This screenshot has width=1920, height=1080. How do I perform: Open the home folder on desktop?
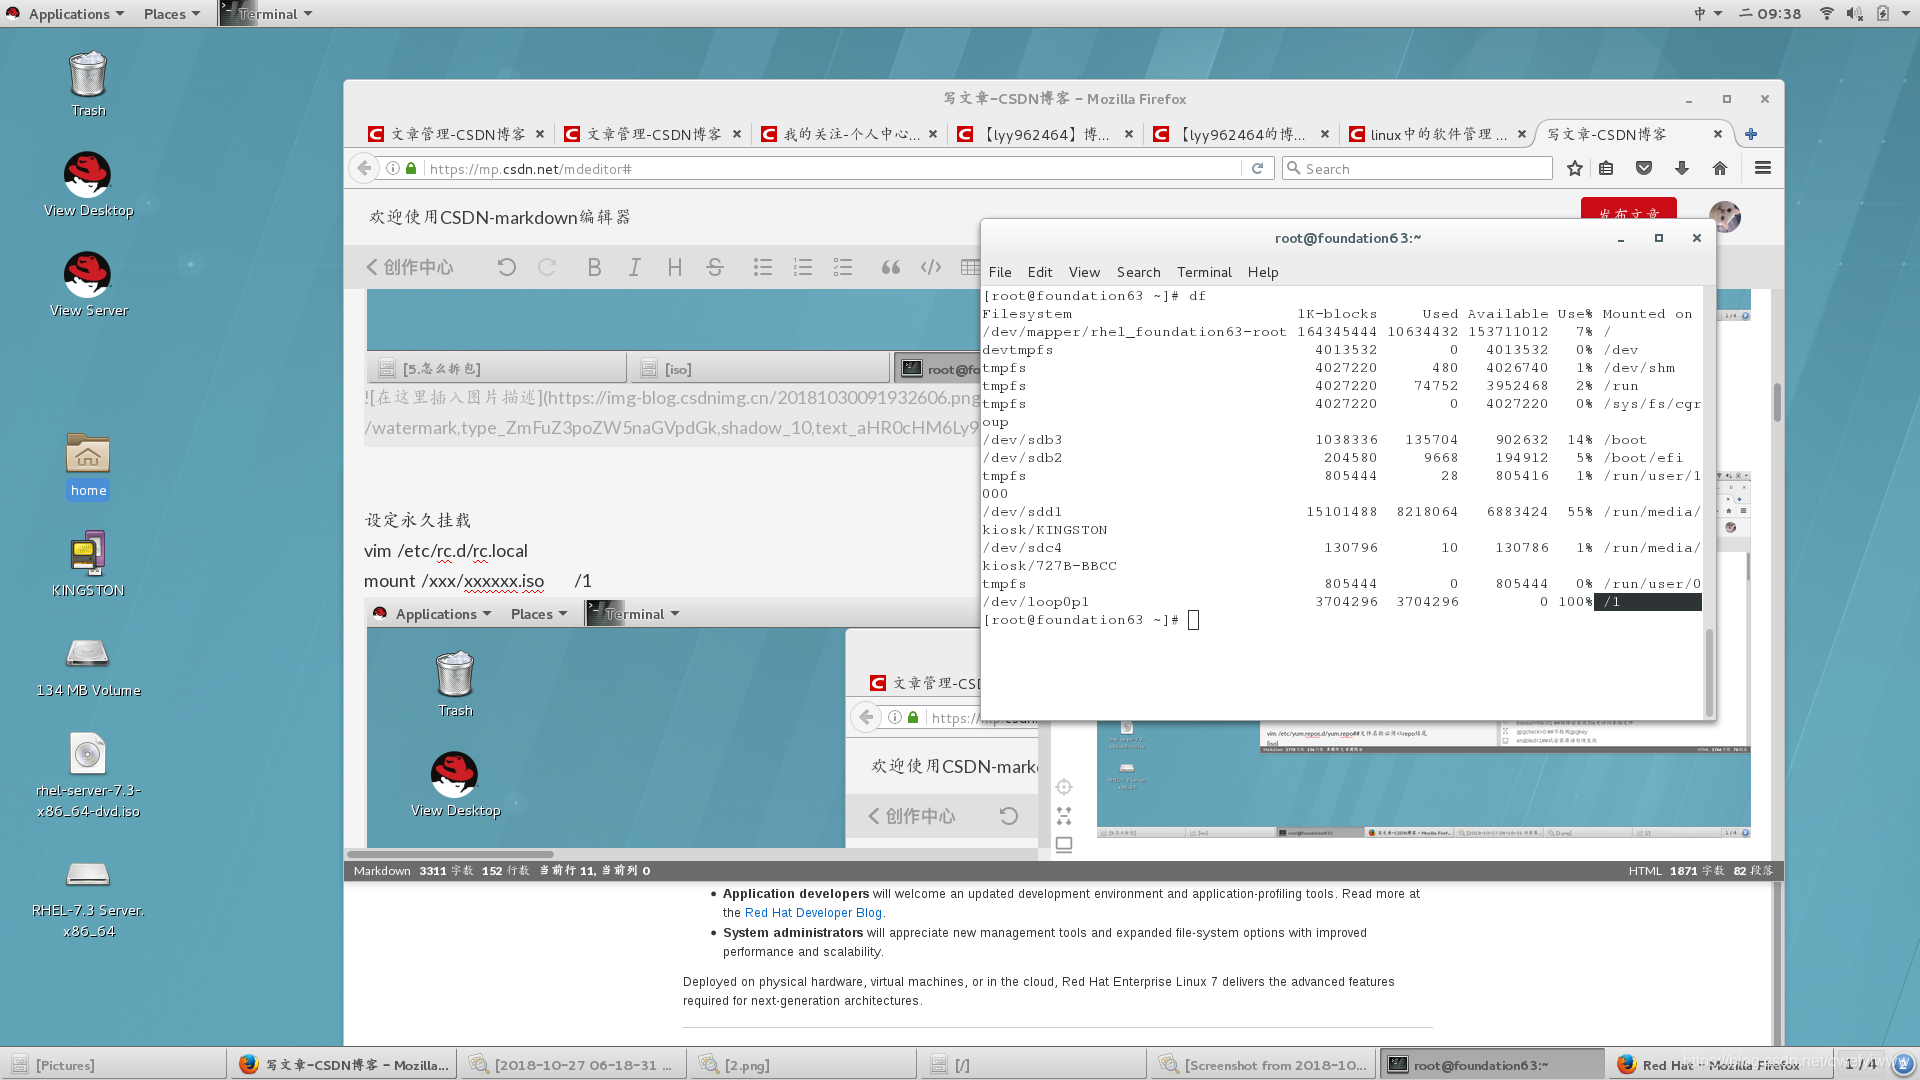(x=88, y=465)
